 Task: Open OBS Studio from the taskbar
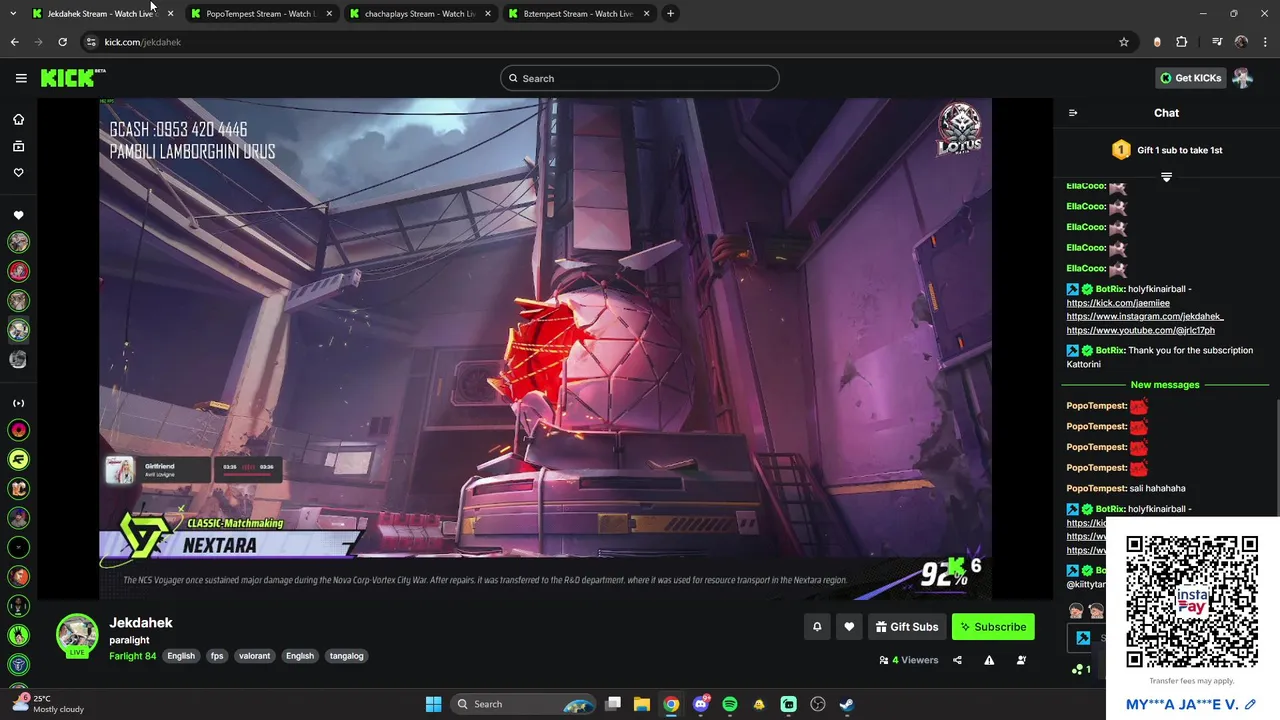click(817, 704)
